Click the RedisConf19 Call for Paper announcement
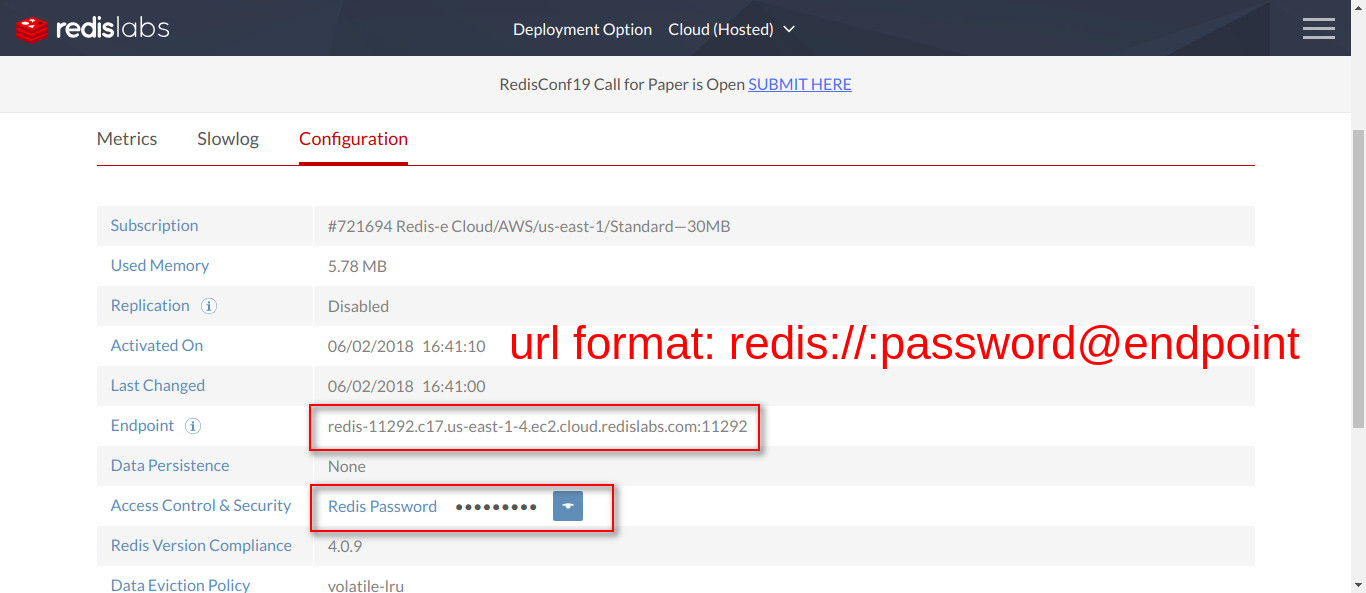This screenshot has height=593, width=1366. click(x=622, y=84)
